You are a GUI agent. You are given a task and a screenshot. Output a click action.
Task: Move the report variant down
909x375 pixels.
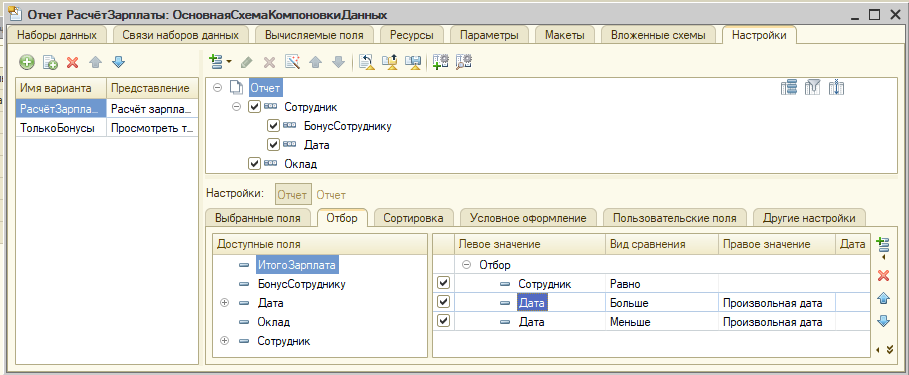(x=118, y=63)
